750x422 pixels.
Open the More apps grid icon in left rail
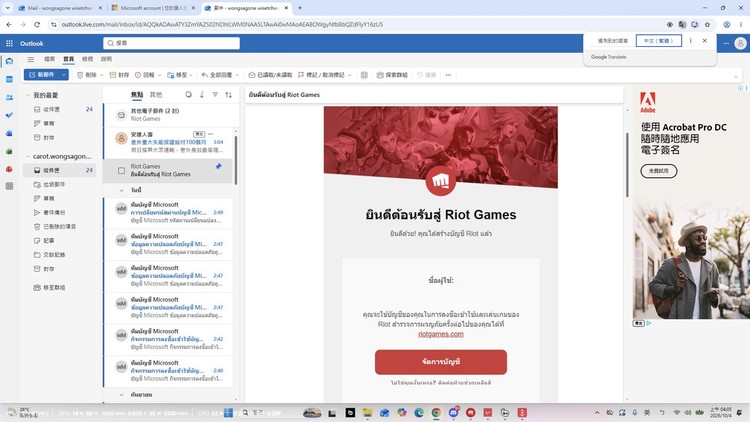tap(9, 186)
